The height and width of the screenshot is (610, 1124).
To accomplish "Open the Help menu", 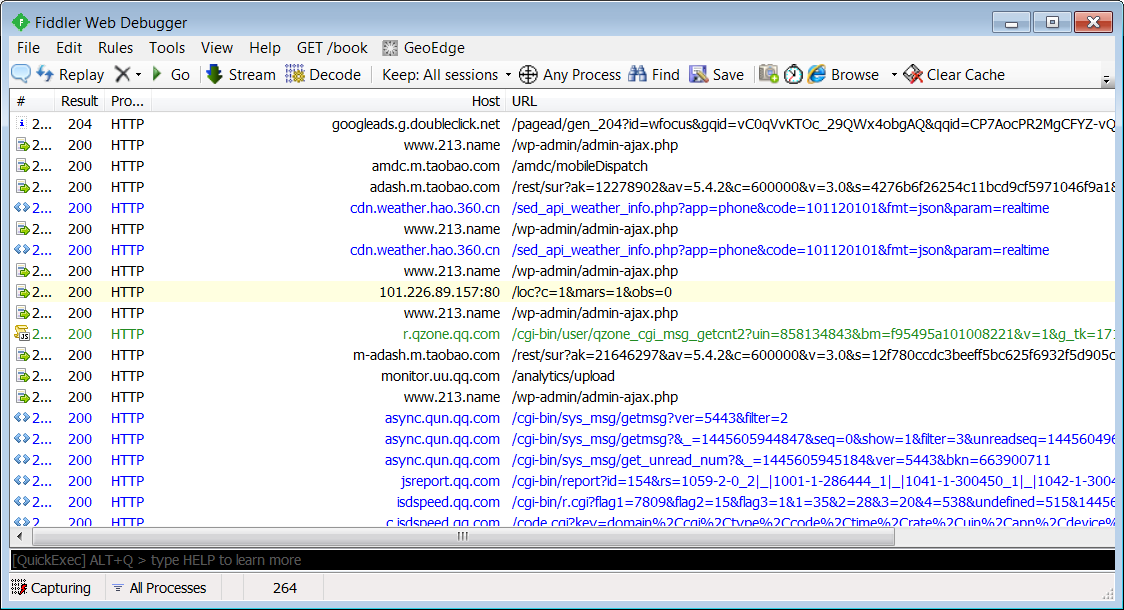I will tap(265, 47).
